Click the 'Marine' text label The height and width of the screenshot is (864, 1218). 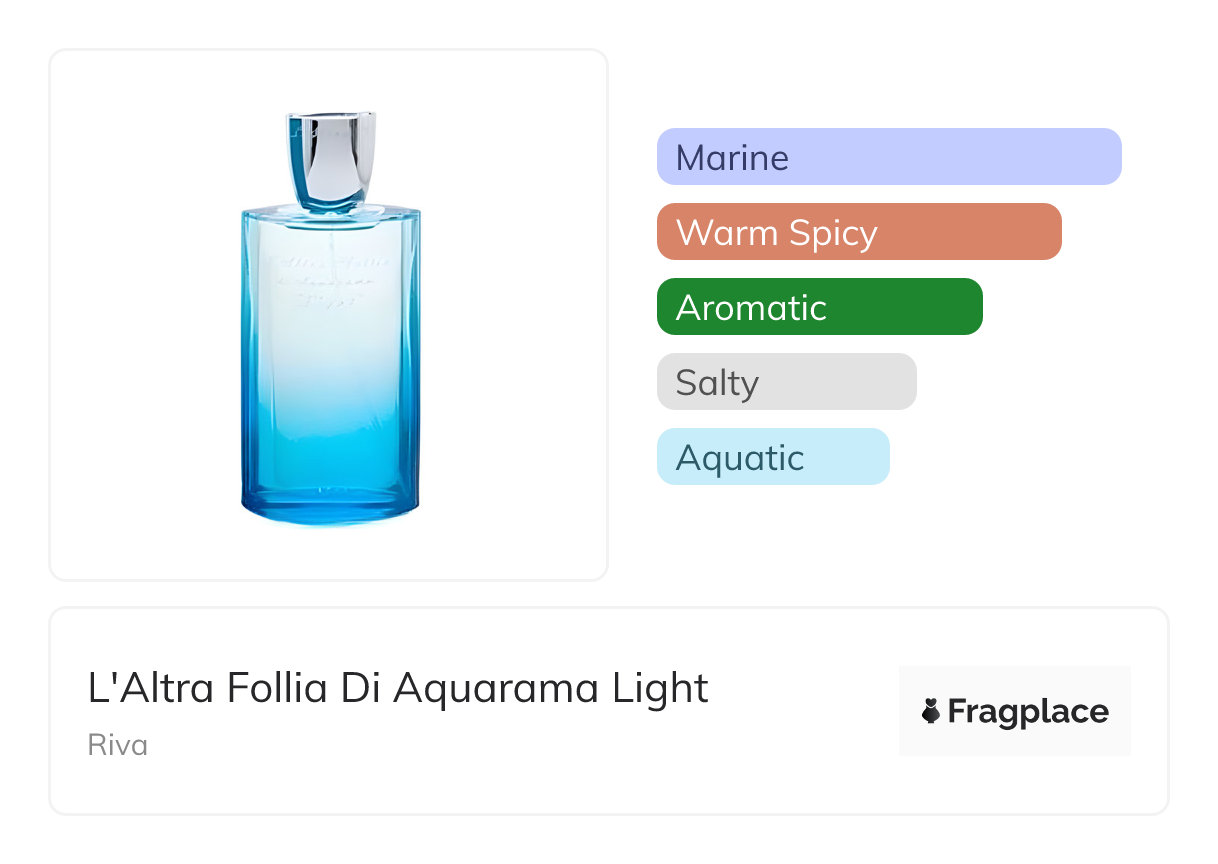click(732, 157)
